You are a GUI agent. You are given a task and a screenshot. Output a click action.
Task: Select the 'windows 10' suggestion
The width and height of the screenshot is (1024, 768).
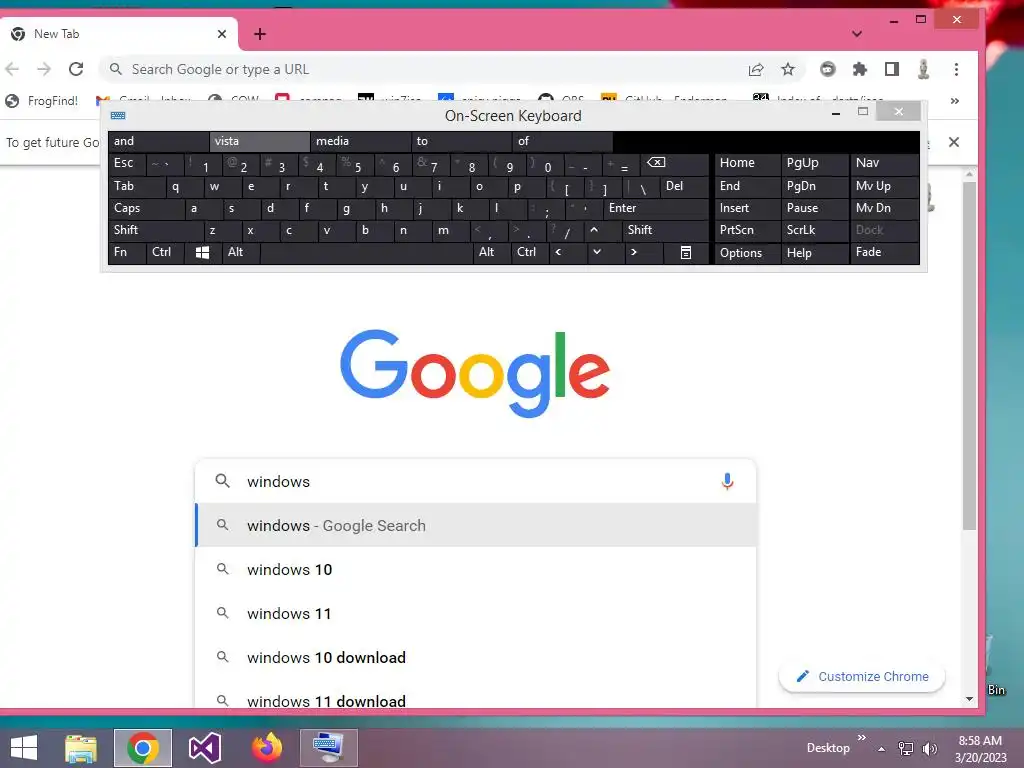476,569
